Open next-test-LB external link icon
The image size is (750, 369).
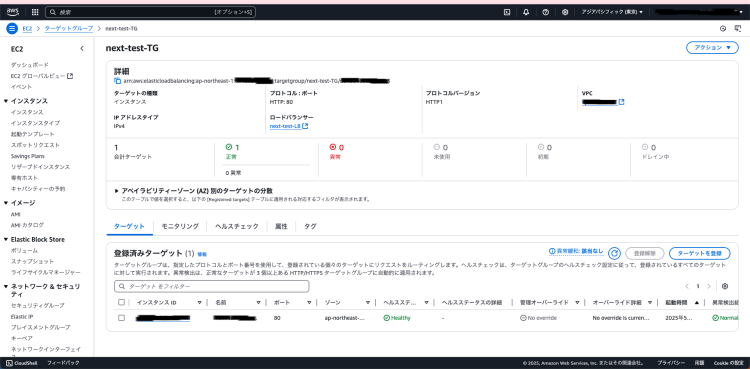coord(305,126)
